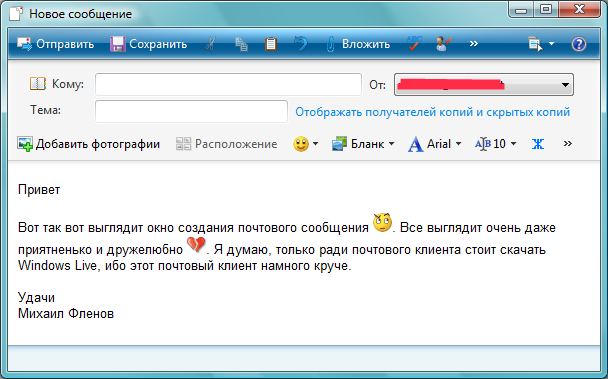Click the word Удачи in message
Image resolution: width=608 pixels, height=379 pixels.
(x=36, y=298)
